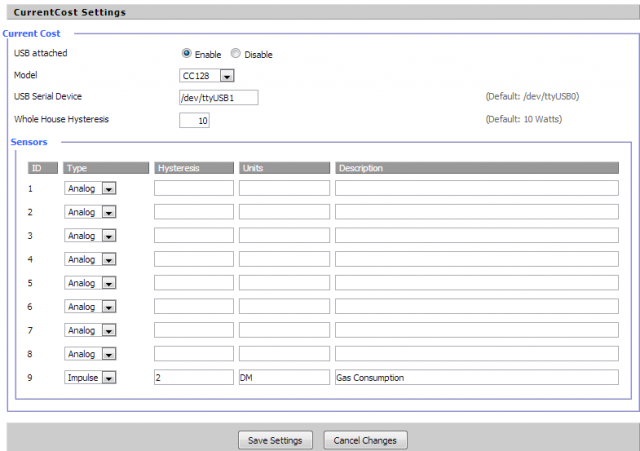Click the Hysteresis field for sensor 4
640x451 pixels.
[194, 259]
